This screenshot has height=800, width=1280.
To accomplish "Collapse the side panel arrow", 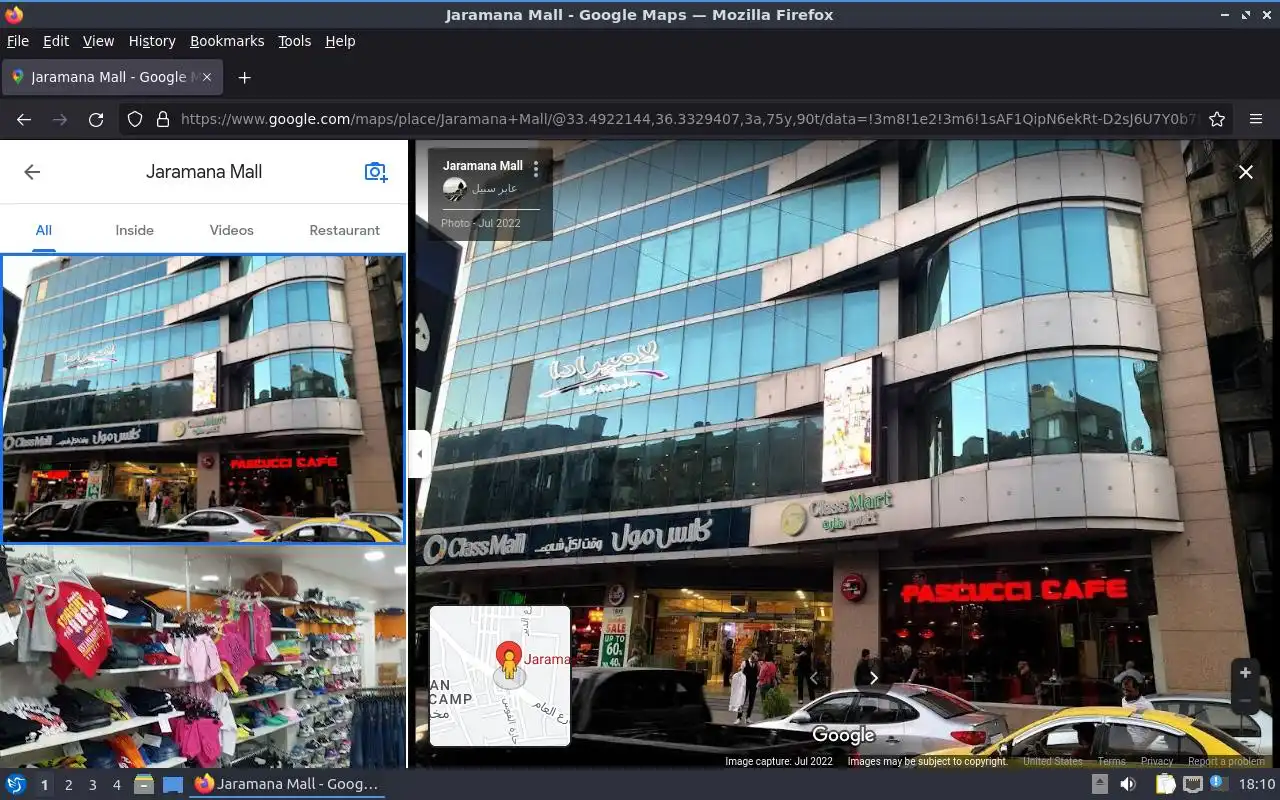I will 419,454.
